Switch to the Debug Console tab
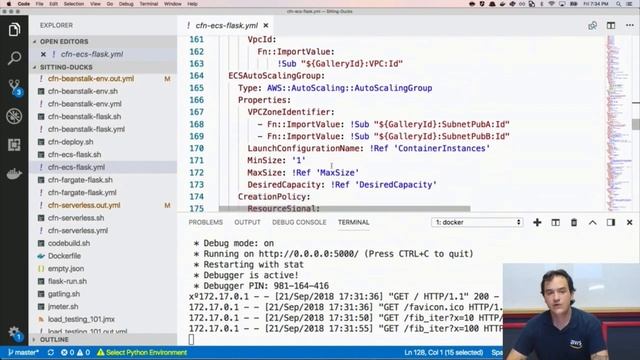Viewport: 640px width, 360px height. 299,222
